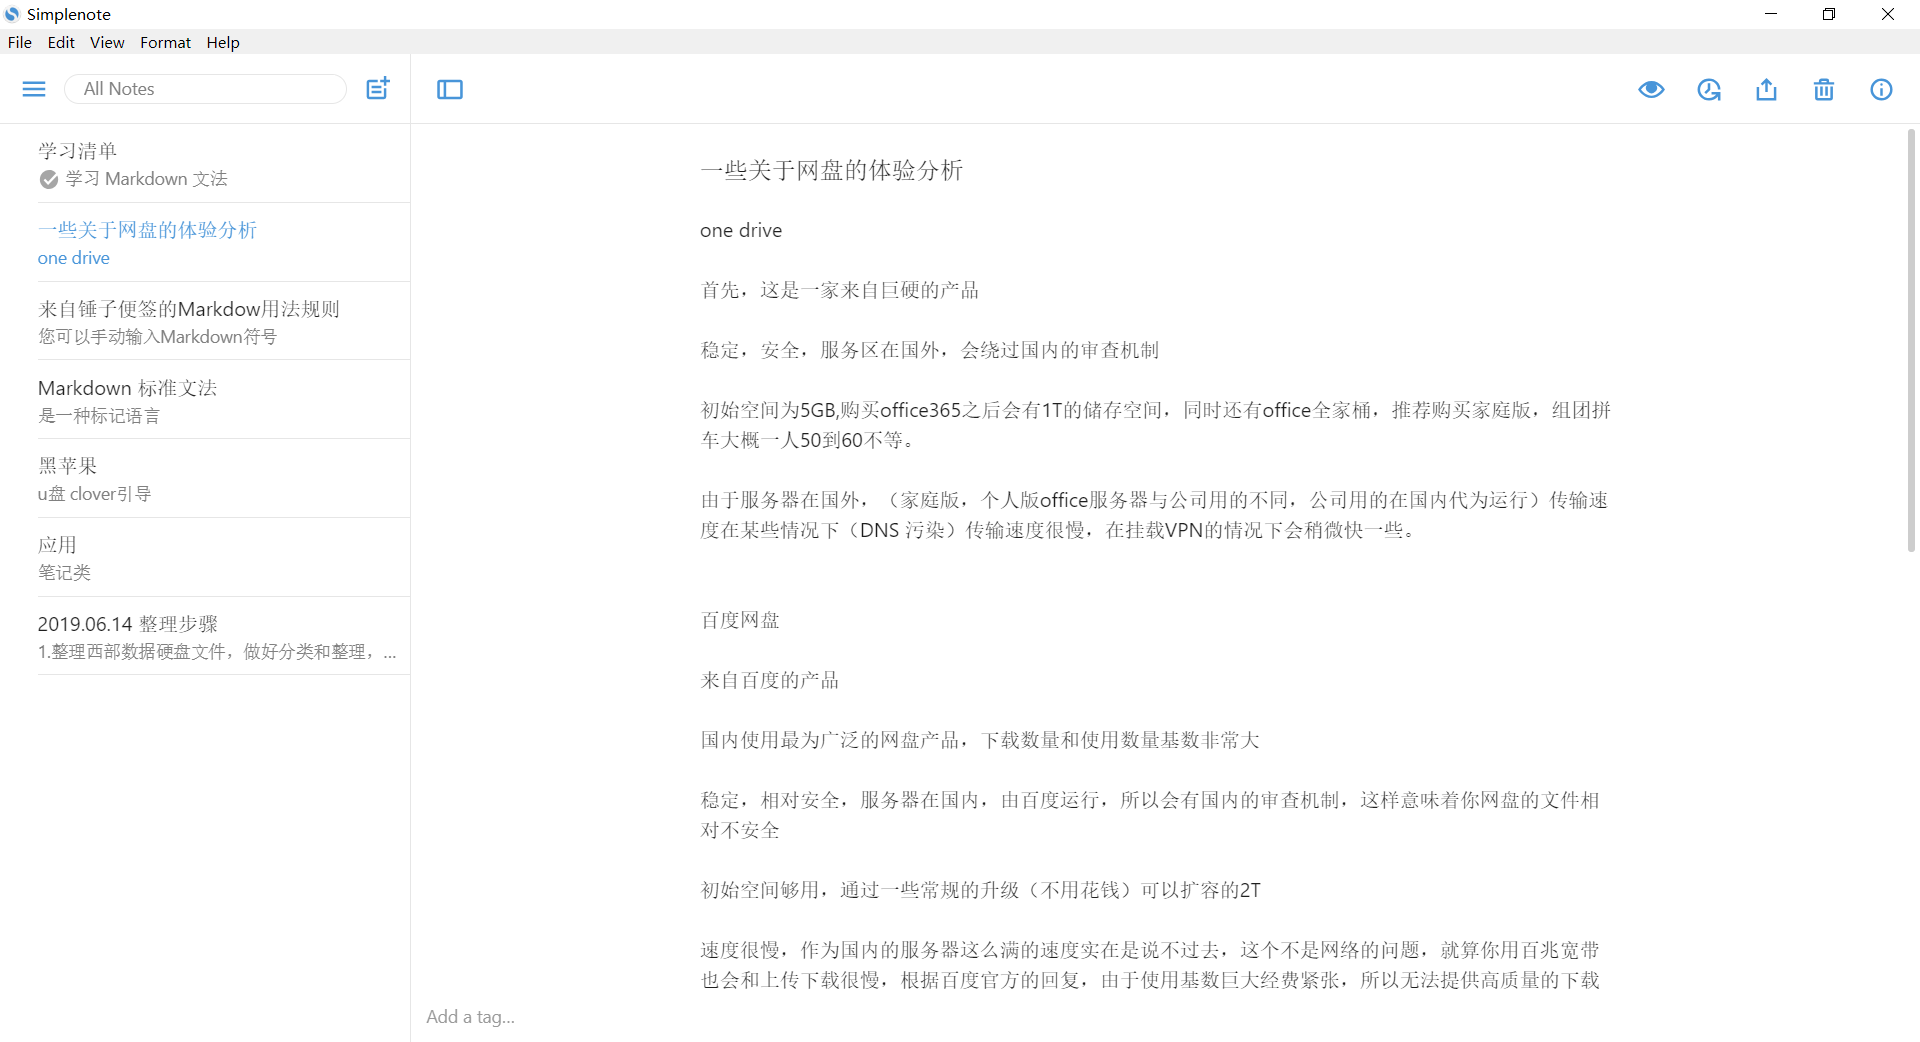The image size is (1920, 1042).
Task: Focus the All Notes search field
Action: [x=205, y=89]
